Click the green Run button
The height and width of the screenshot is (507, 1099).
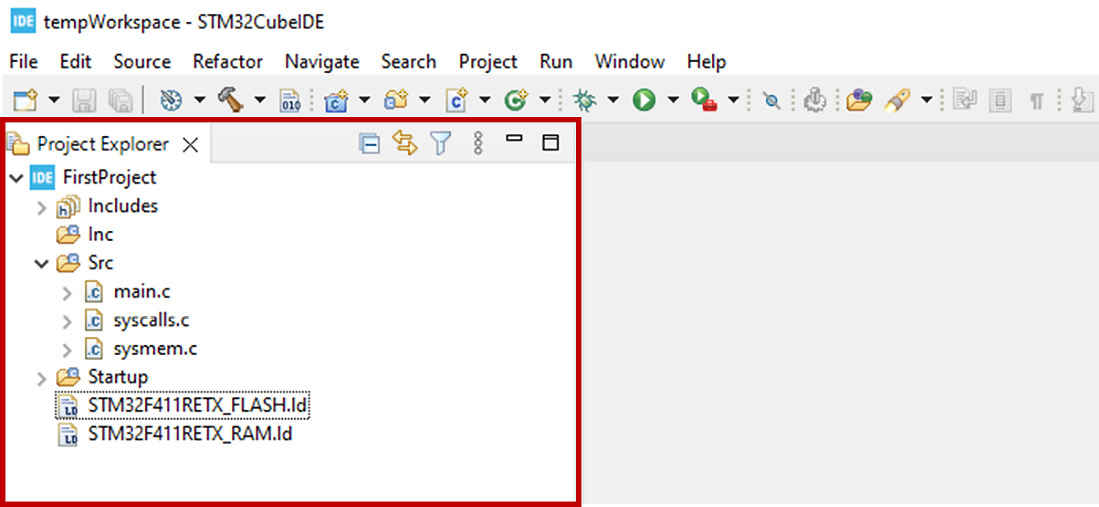coord(643,100)
